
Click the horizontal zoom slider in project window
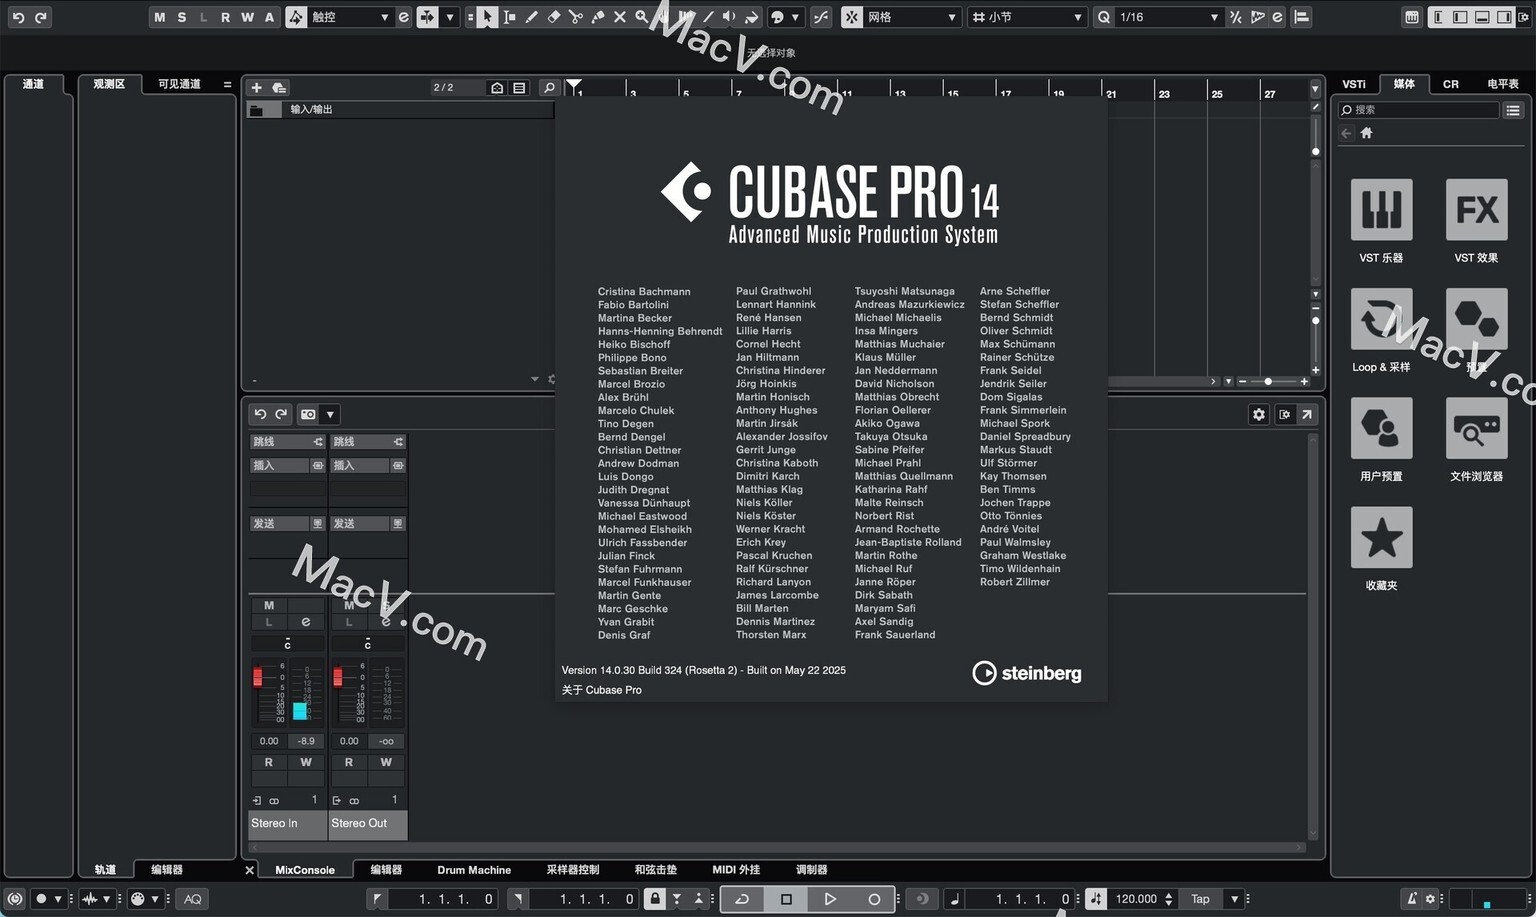[x=1267, y=381]
